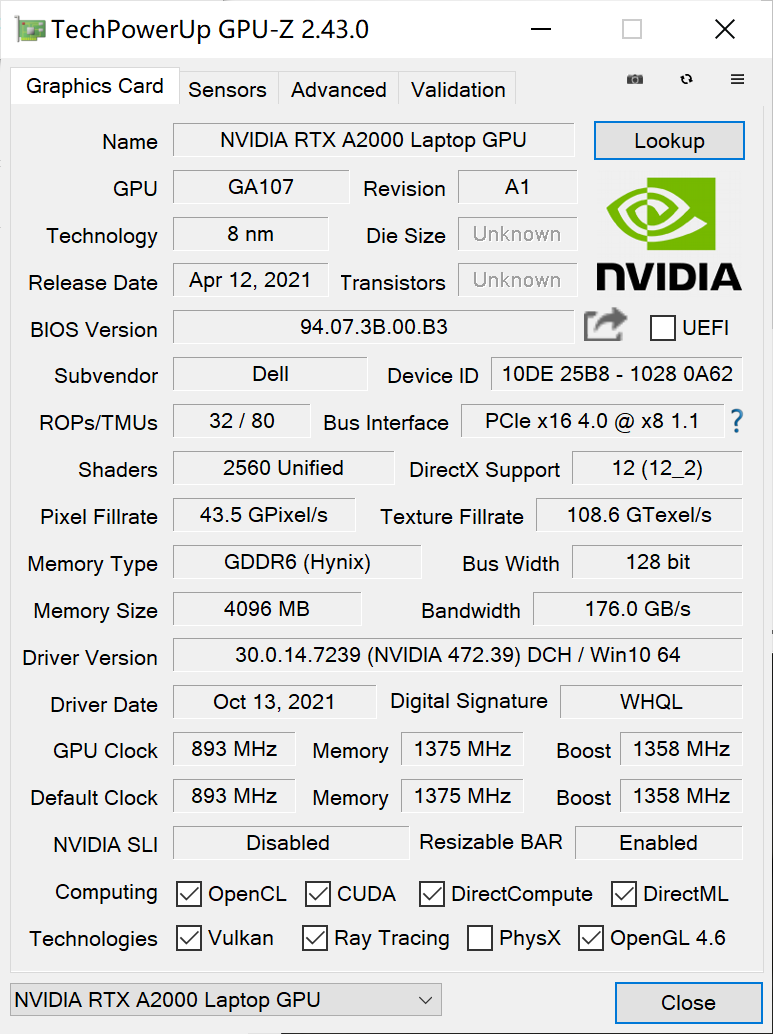Image resolution: width=773 pixels, height=1034 pixels.
Task: Toggle the CUDA checkbox
Action: point(318,894)
